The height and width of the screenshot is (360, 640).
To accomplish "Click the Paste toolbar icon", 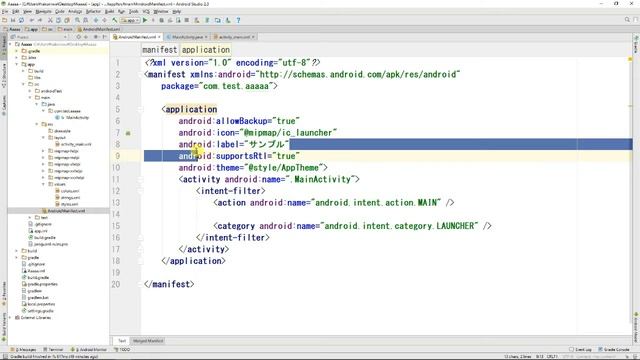I will click(67, 20).
